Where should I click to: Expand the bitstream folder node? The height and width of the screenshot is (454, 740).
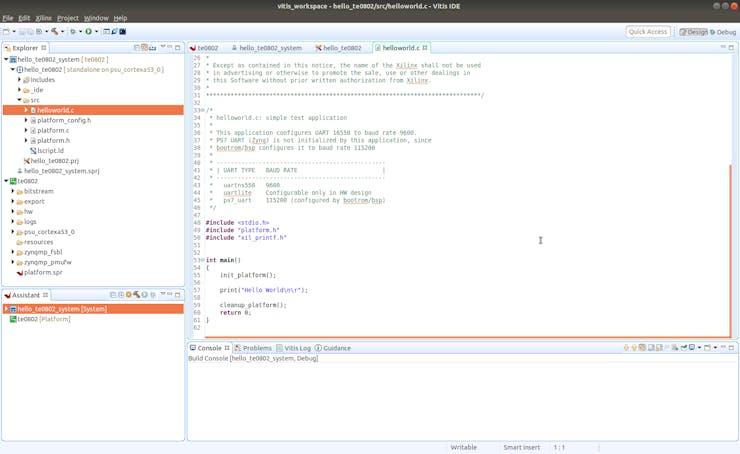(x=13, y=191)
